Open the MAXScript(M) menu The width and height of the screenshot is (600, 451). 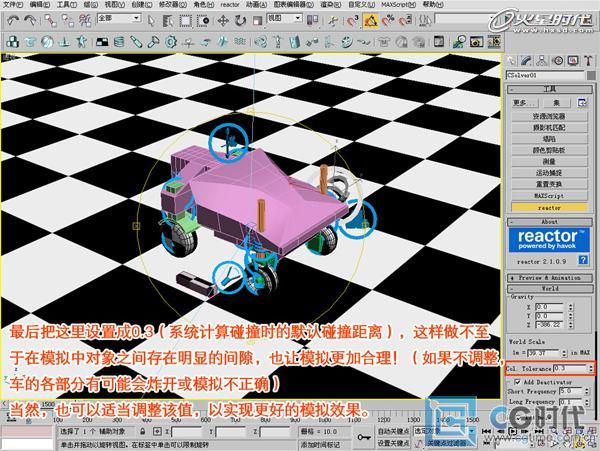pyautogui.click(x=399, y=5)
